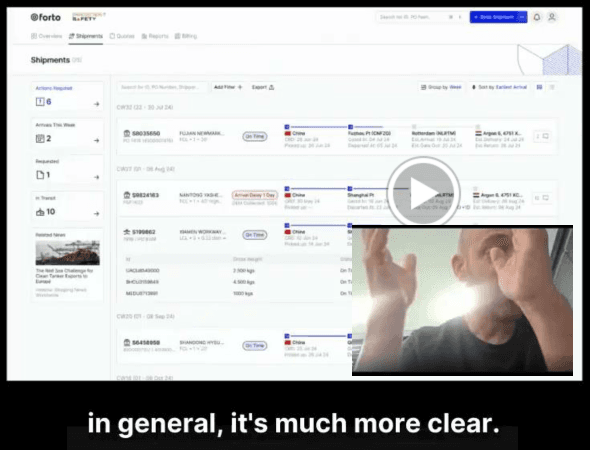This screenshot has width=590, height=450.
Task: Open comments icon on shipment S9824163
Action: 546,198
